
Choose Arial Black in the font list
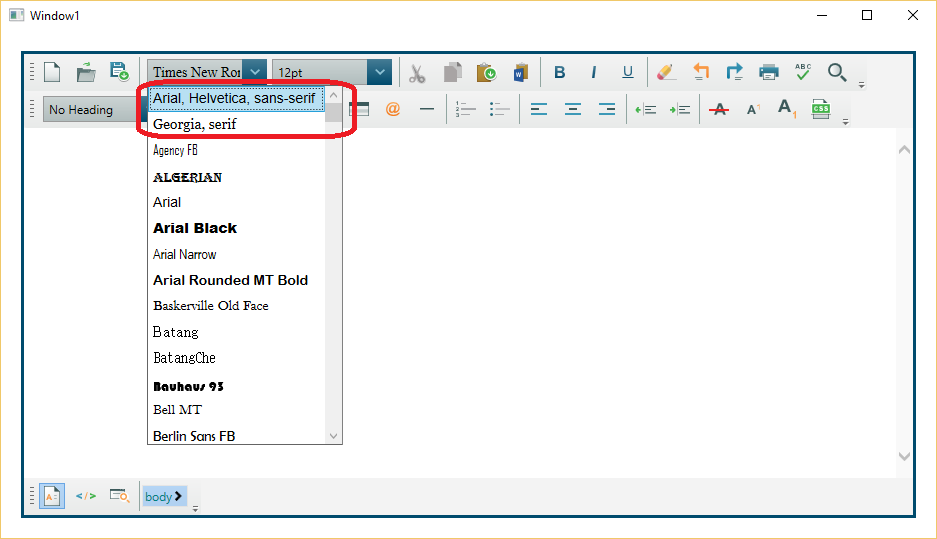point(195,228)
